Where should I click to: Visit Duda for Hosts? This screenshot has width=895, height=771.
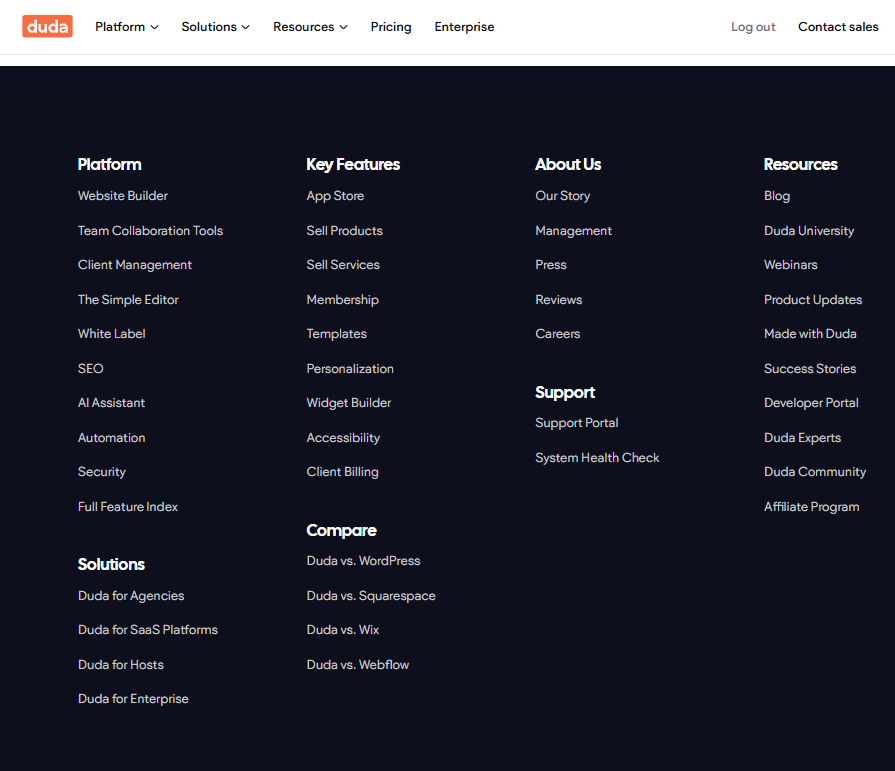coord(120,665)
